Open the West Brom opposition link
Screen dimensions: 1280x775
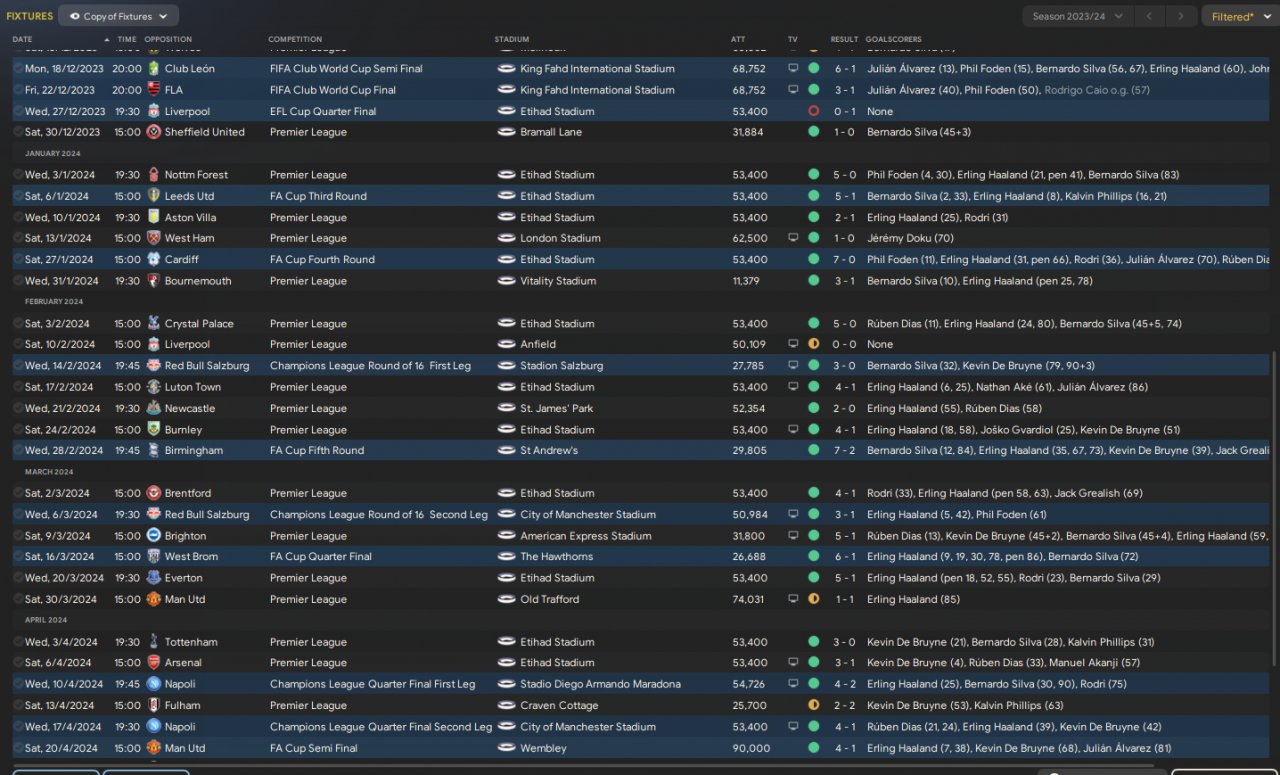[x=192, y=557]
